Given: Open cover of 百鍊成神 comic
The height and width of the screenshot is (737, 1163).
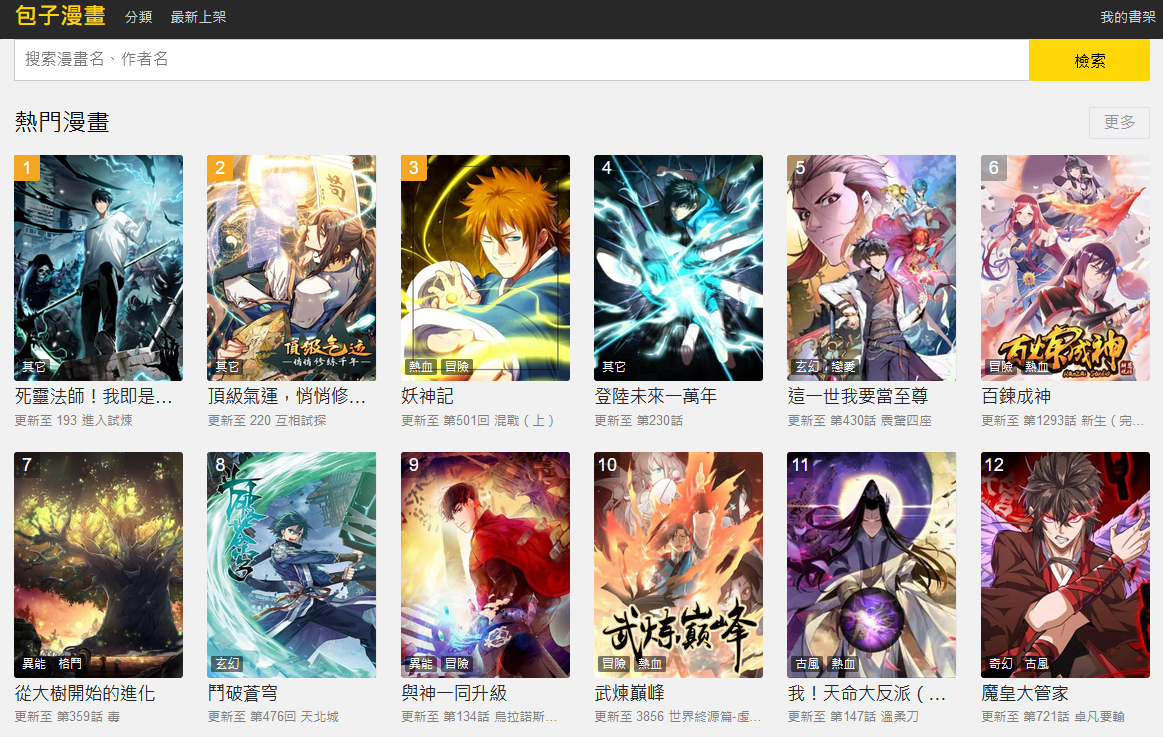Looking at the screenshot, I should [1065, 268].
